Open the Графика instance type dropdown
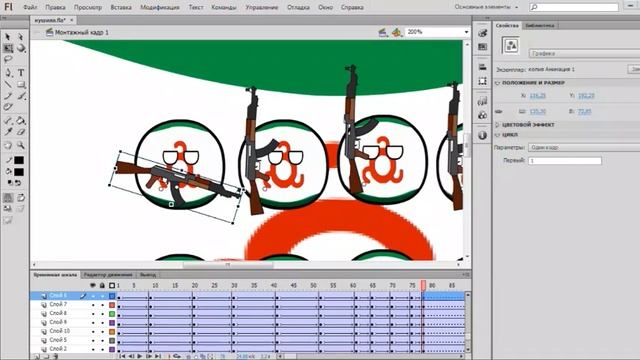Screen dimensions: 640x360 (584, 53)
